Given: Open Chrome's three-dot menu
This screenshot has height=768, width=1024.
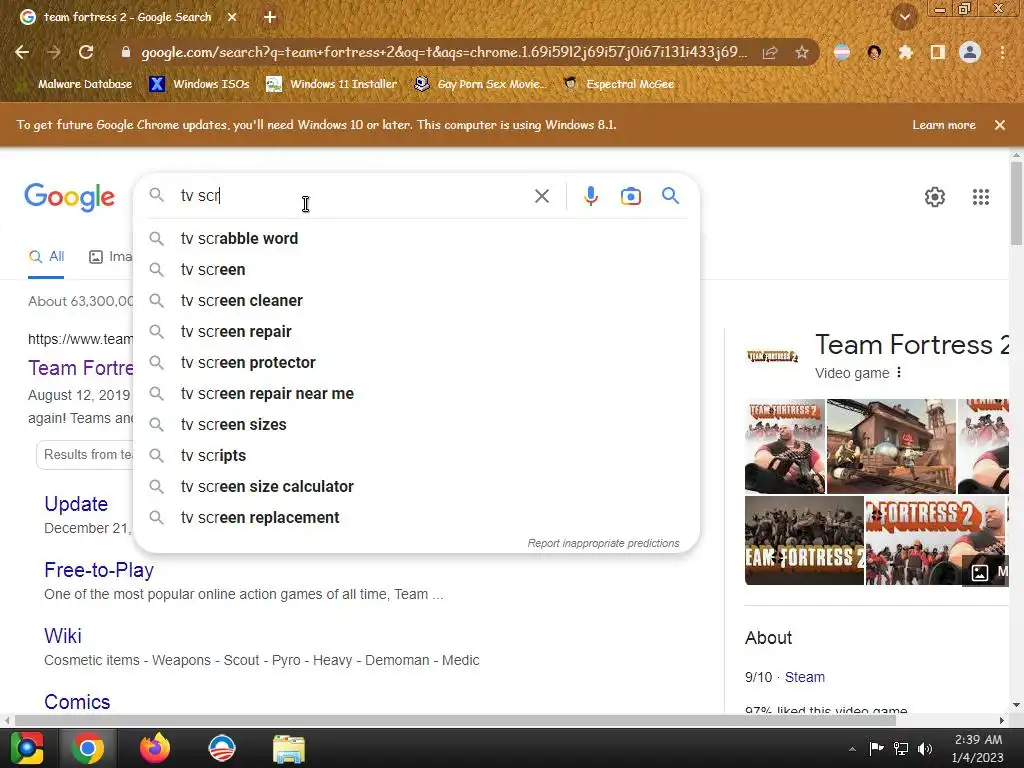Looking at the screenshot, I should [x=1002, y=52].
